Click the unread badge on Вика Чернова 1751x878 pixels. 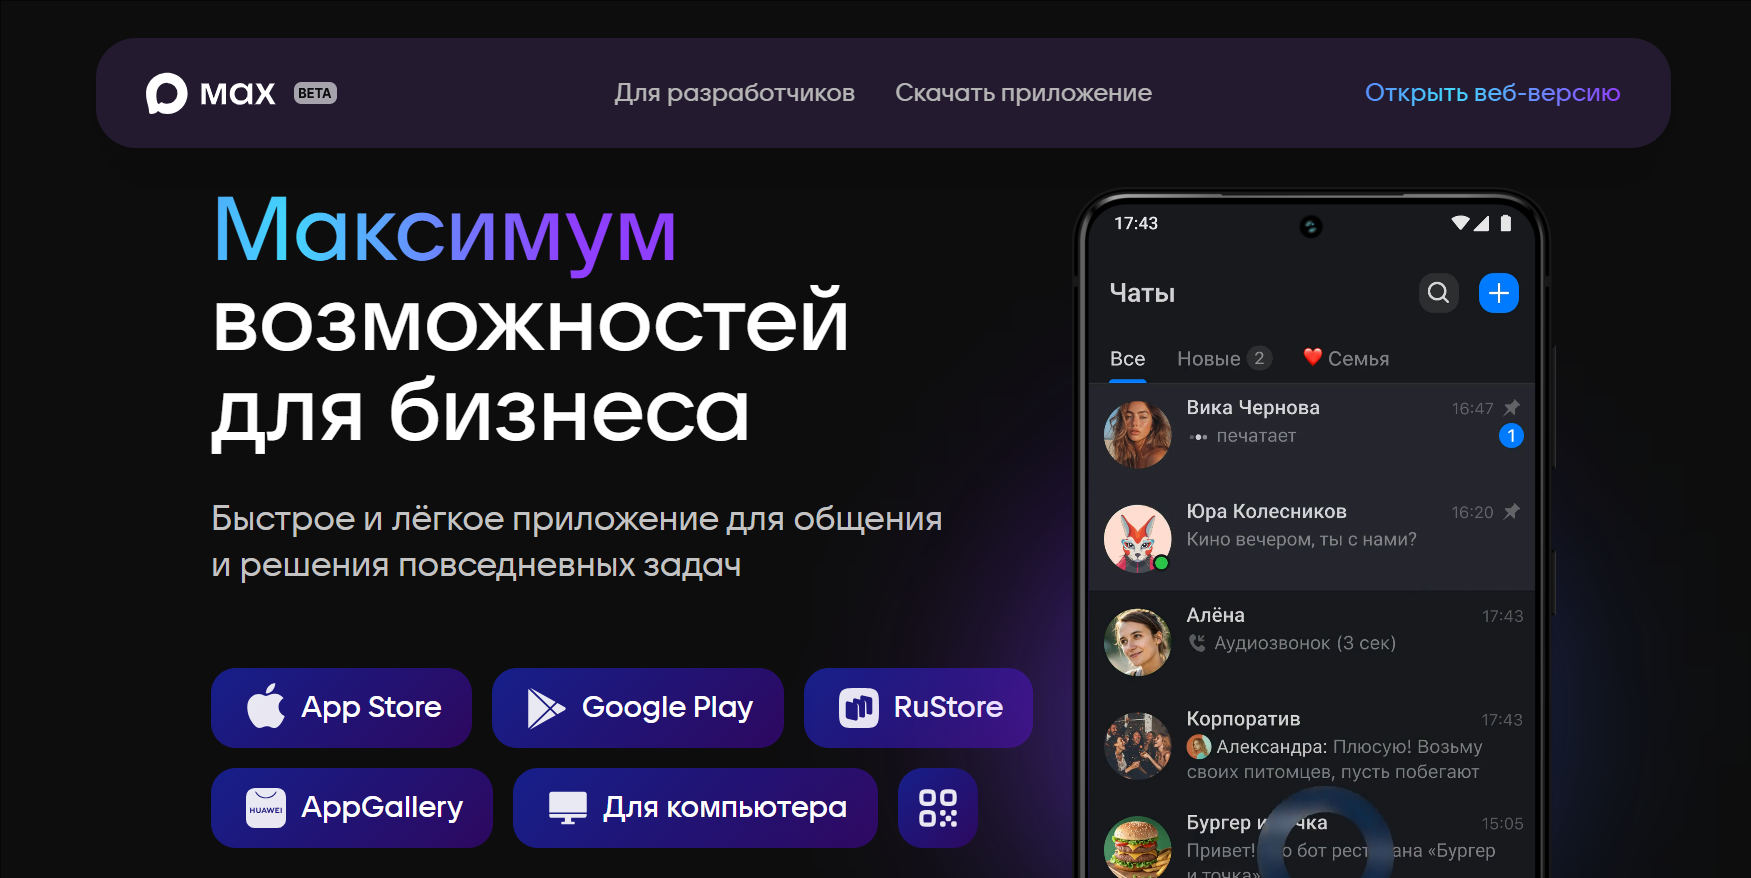pos(1511,436)
